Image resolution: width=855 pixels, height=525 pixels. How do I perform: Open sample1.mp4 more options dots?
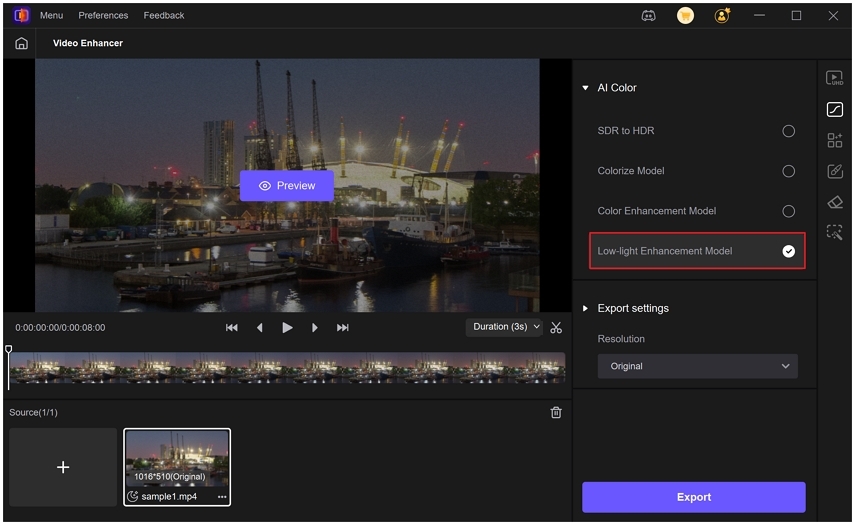coord(222,497)
